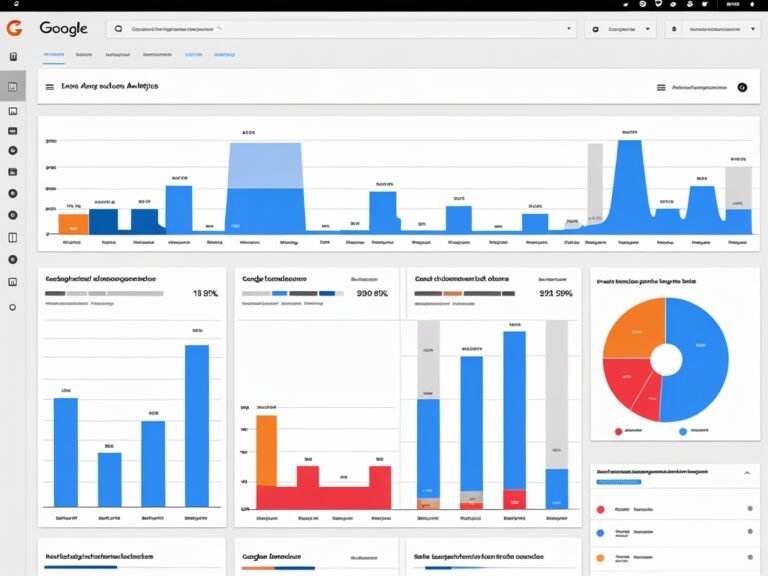This screenshot has width=768, height=576.
Task: Click inside the top search input field
Action: [x=340, y=30]
